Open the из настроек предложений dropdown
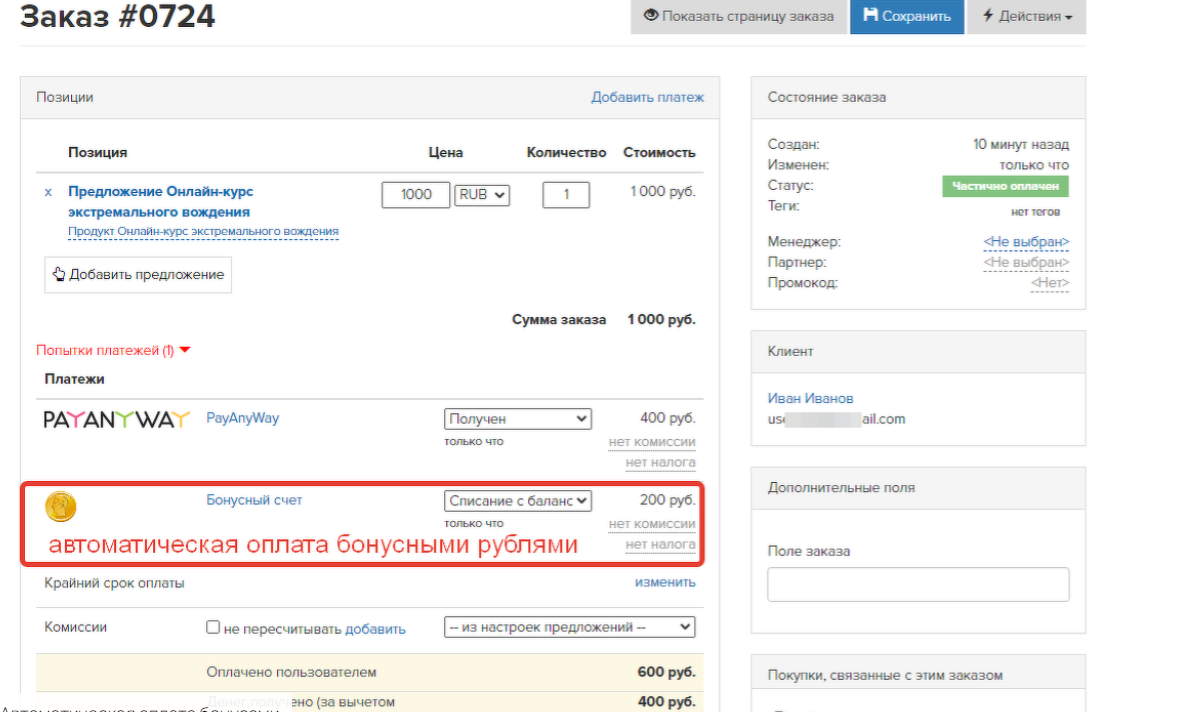The image size is (1193, 712). point(569,627)
